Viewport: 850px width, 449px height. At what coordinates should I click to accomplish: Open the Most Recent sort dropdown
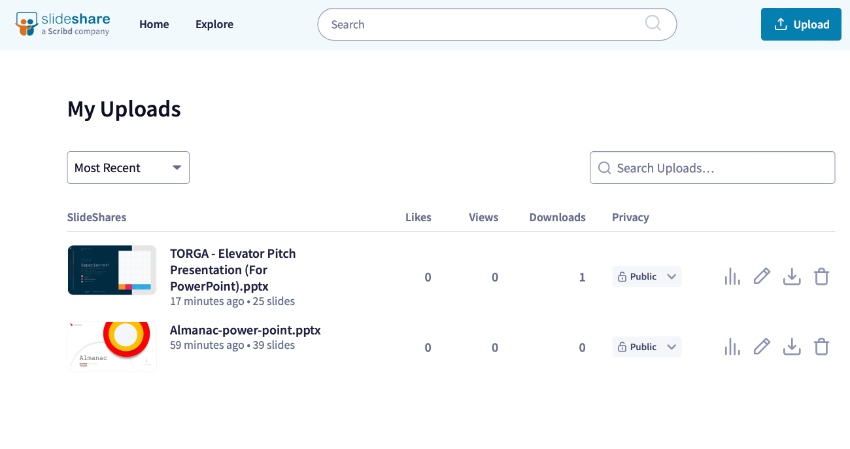click(x=128, y=168)
